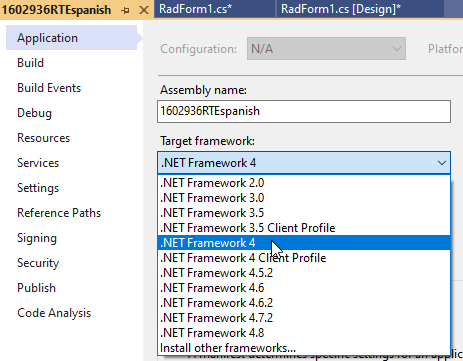Collapse the Target framework dropdown arrow
Viewport: 463px width, 361px height.
(x=442, y=163)
